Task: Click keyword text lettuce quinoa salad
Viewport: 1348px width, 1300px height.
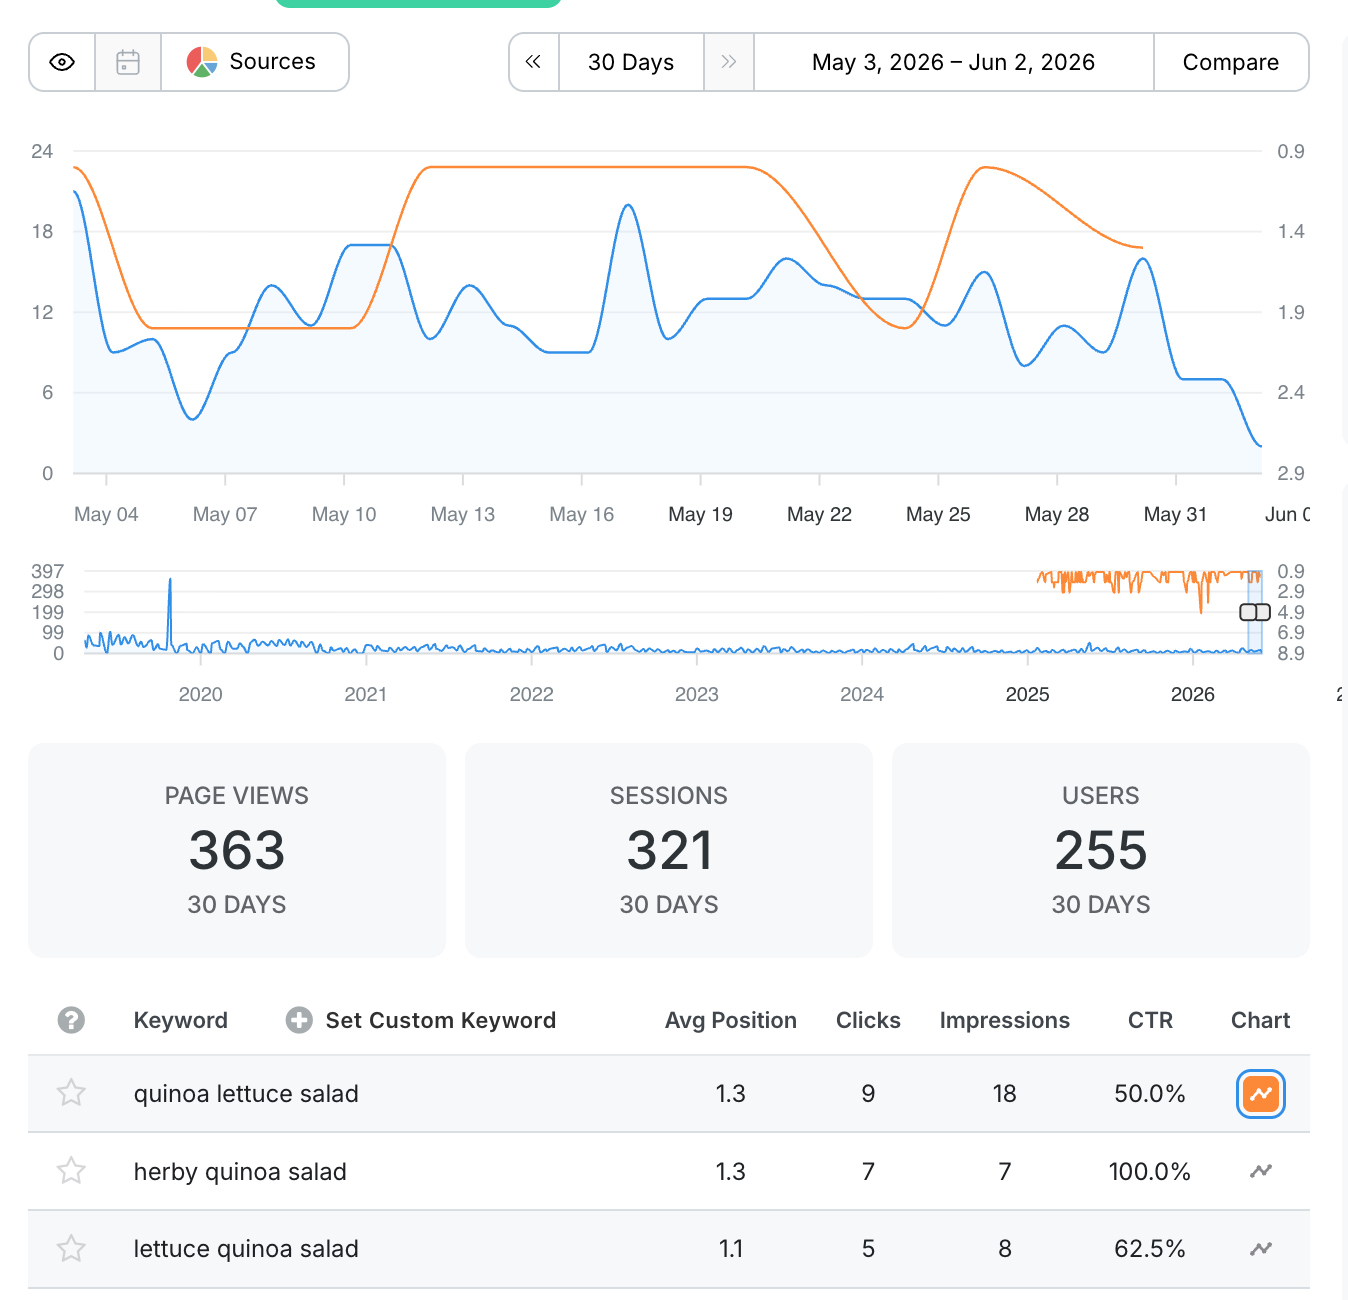Action: pyautogui.click(x=246, y=1249)
